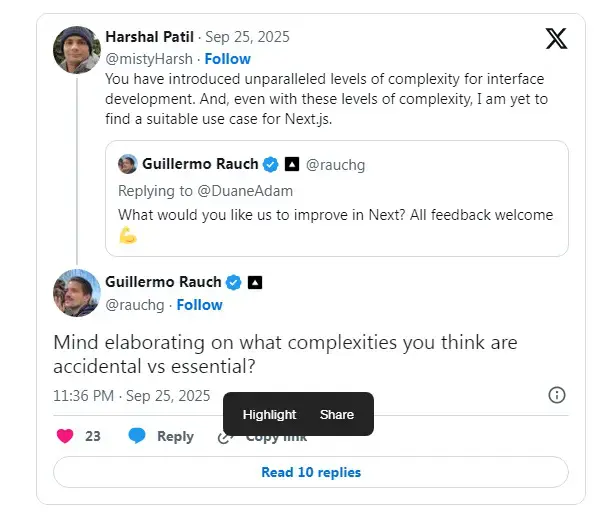Image resolution: width=613 pixels, height=528 pixels.
Task: Click the Vercel triangle badge beside reply author
Action: point(255,282)
